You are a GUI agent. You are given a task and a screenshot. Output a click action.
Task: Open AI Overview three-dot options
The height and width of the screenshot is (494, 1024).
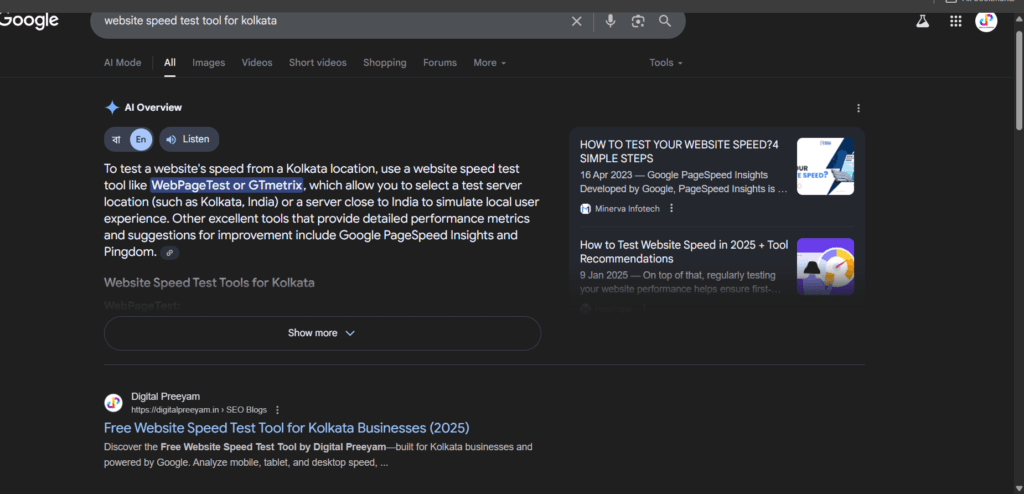click(x=858, y=108)
